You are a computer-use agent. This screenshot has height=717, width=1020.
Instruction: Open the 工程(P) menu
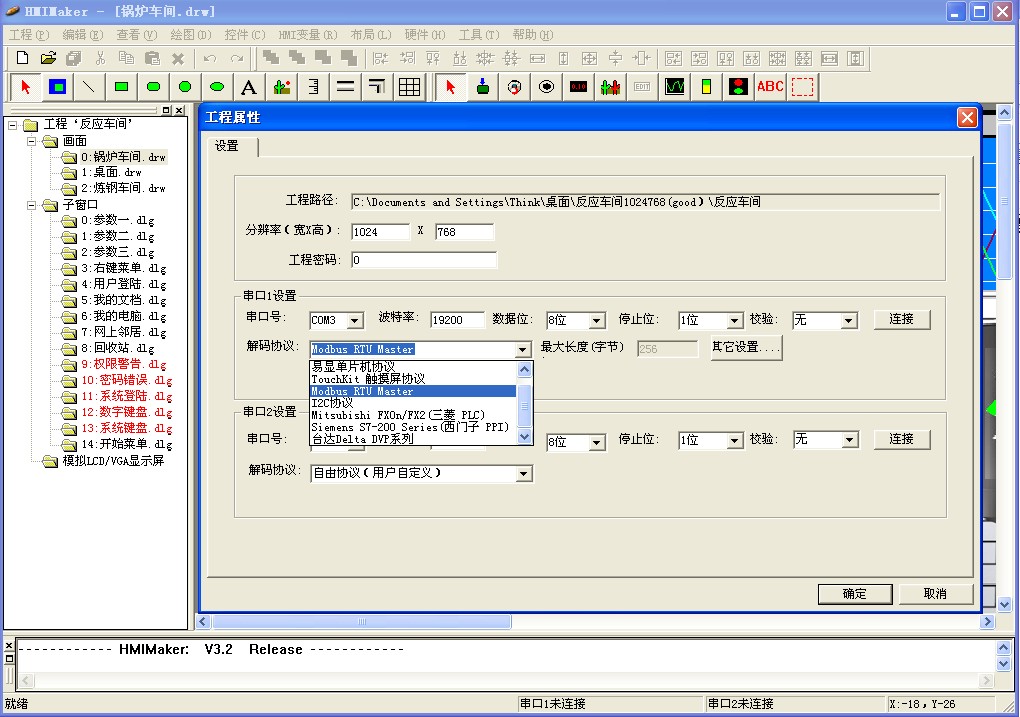coord(29,34)
